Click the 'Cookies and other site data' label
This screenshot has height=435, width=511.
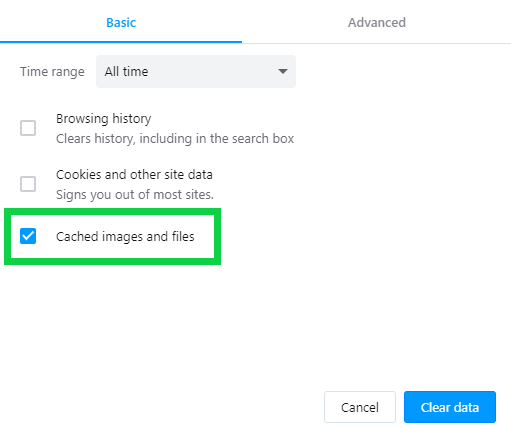(134, 175)
